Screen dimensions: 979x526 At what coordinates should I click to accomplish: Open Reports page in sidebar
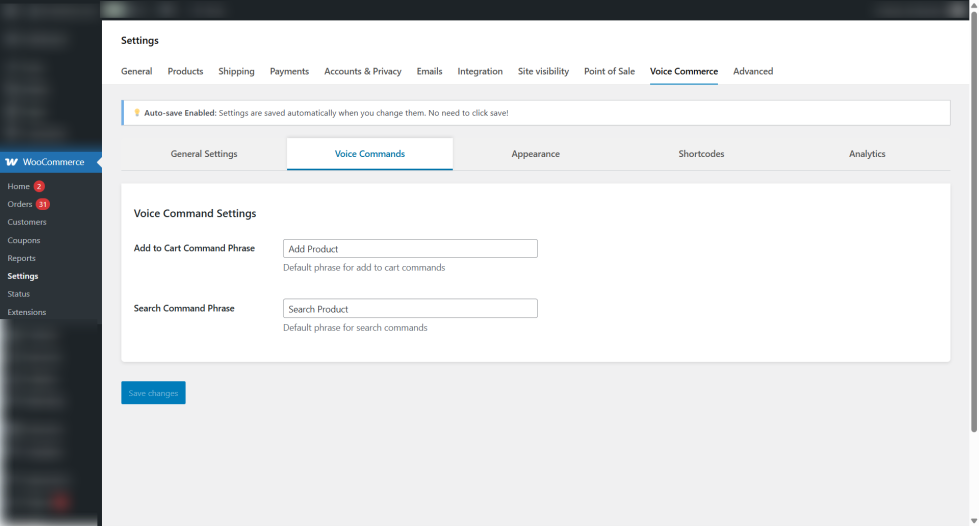pos(21,258)
